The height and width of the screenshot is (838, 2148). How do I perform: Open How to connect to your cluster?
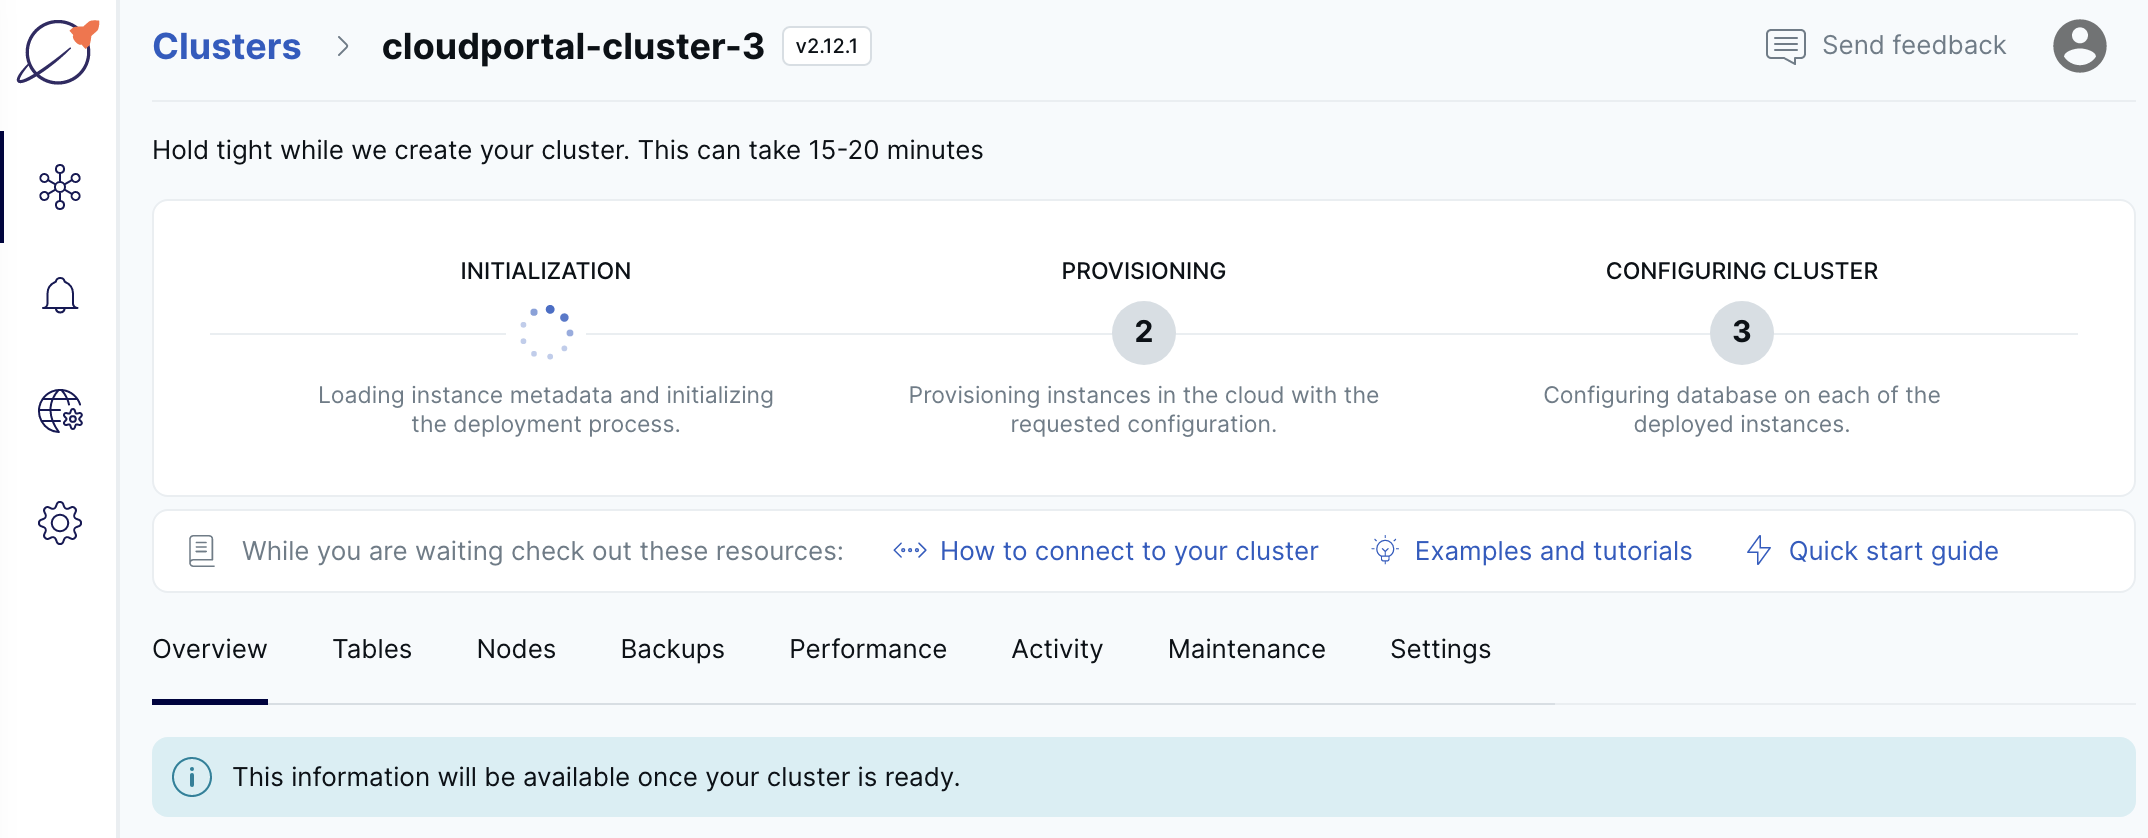tap(1129, 551)
